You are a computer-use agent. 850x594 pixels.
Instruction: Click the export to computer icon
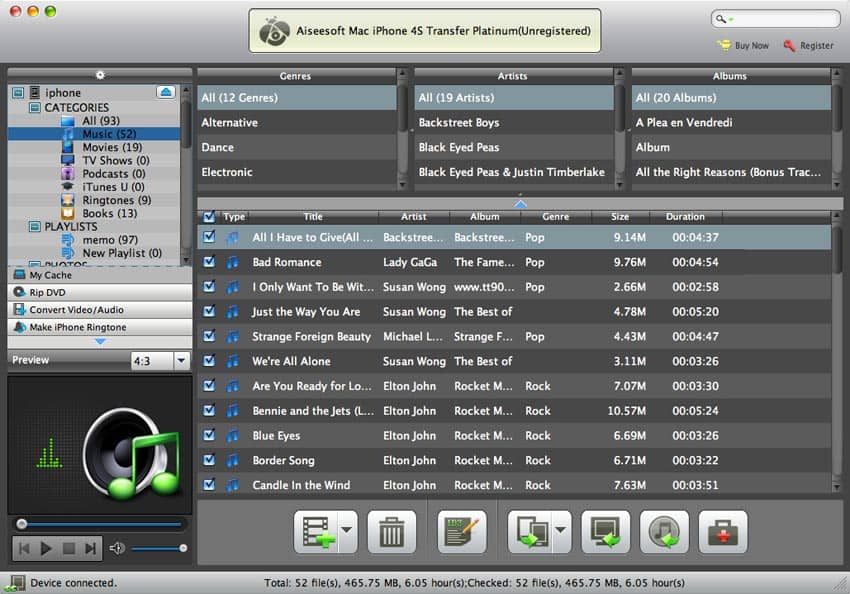(x=606, y=532)
